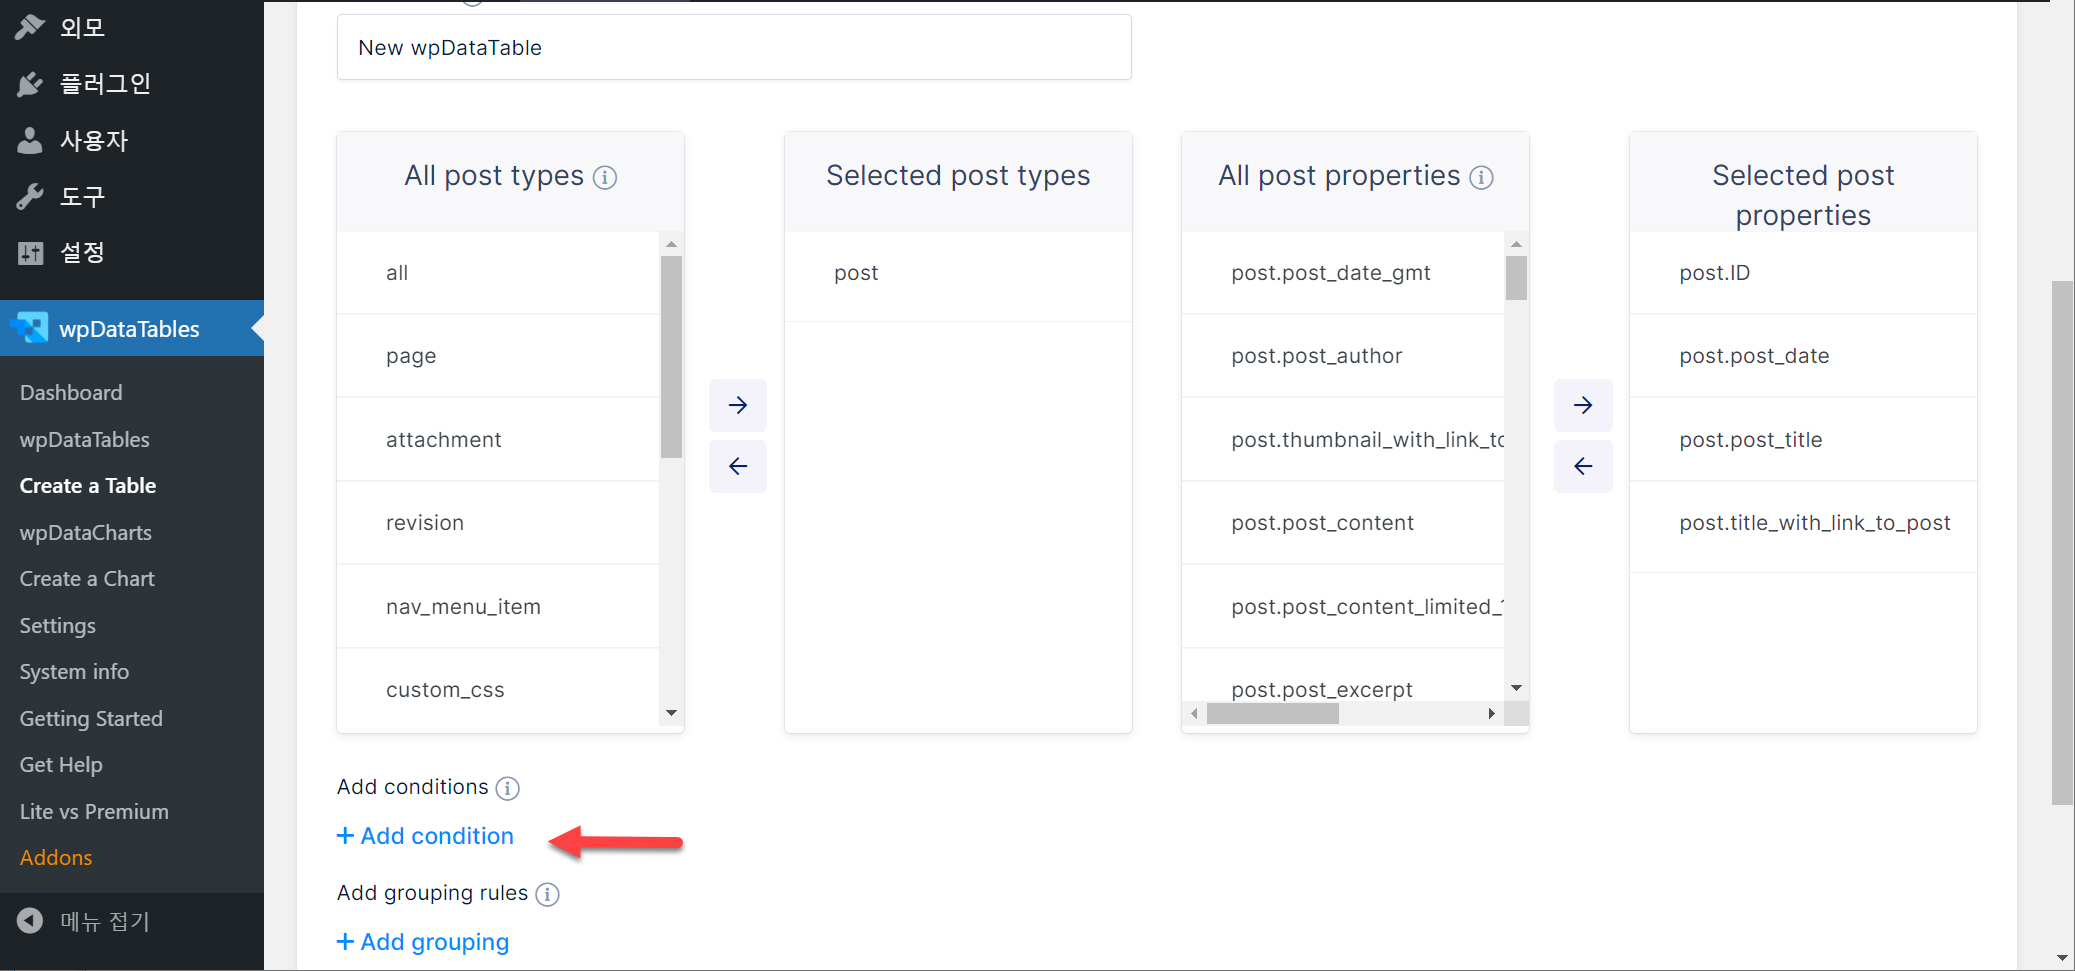
Task: Click scroll up arrow in All post properties list
Action: (x=1517, y=244)
